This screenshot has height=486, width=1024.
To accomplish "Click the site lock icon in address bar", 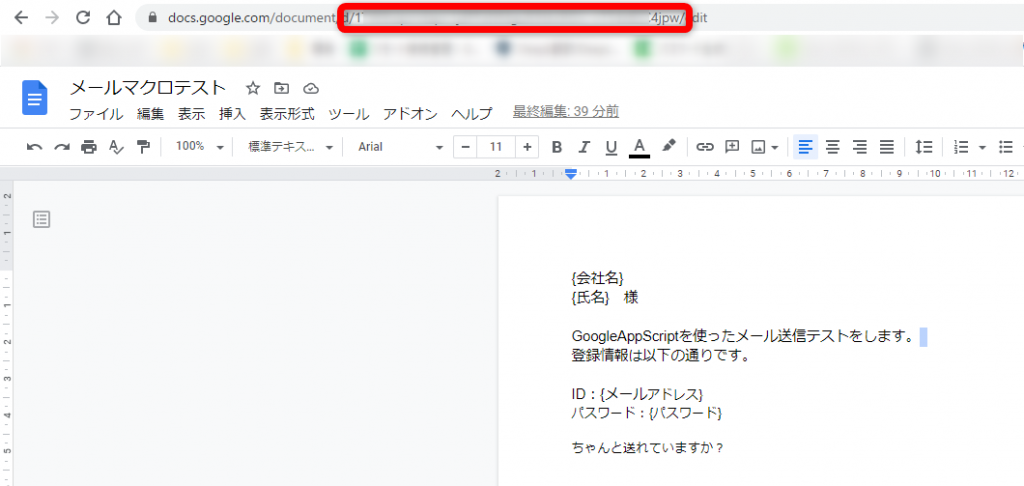I will click(153, 18).
